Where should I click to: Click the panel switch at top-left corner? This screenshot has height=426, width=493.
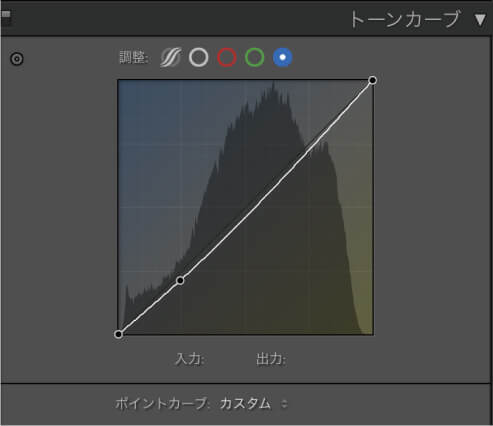click(6, 18)
